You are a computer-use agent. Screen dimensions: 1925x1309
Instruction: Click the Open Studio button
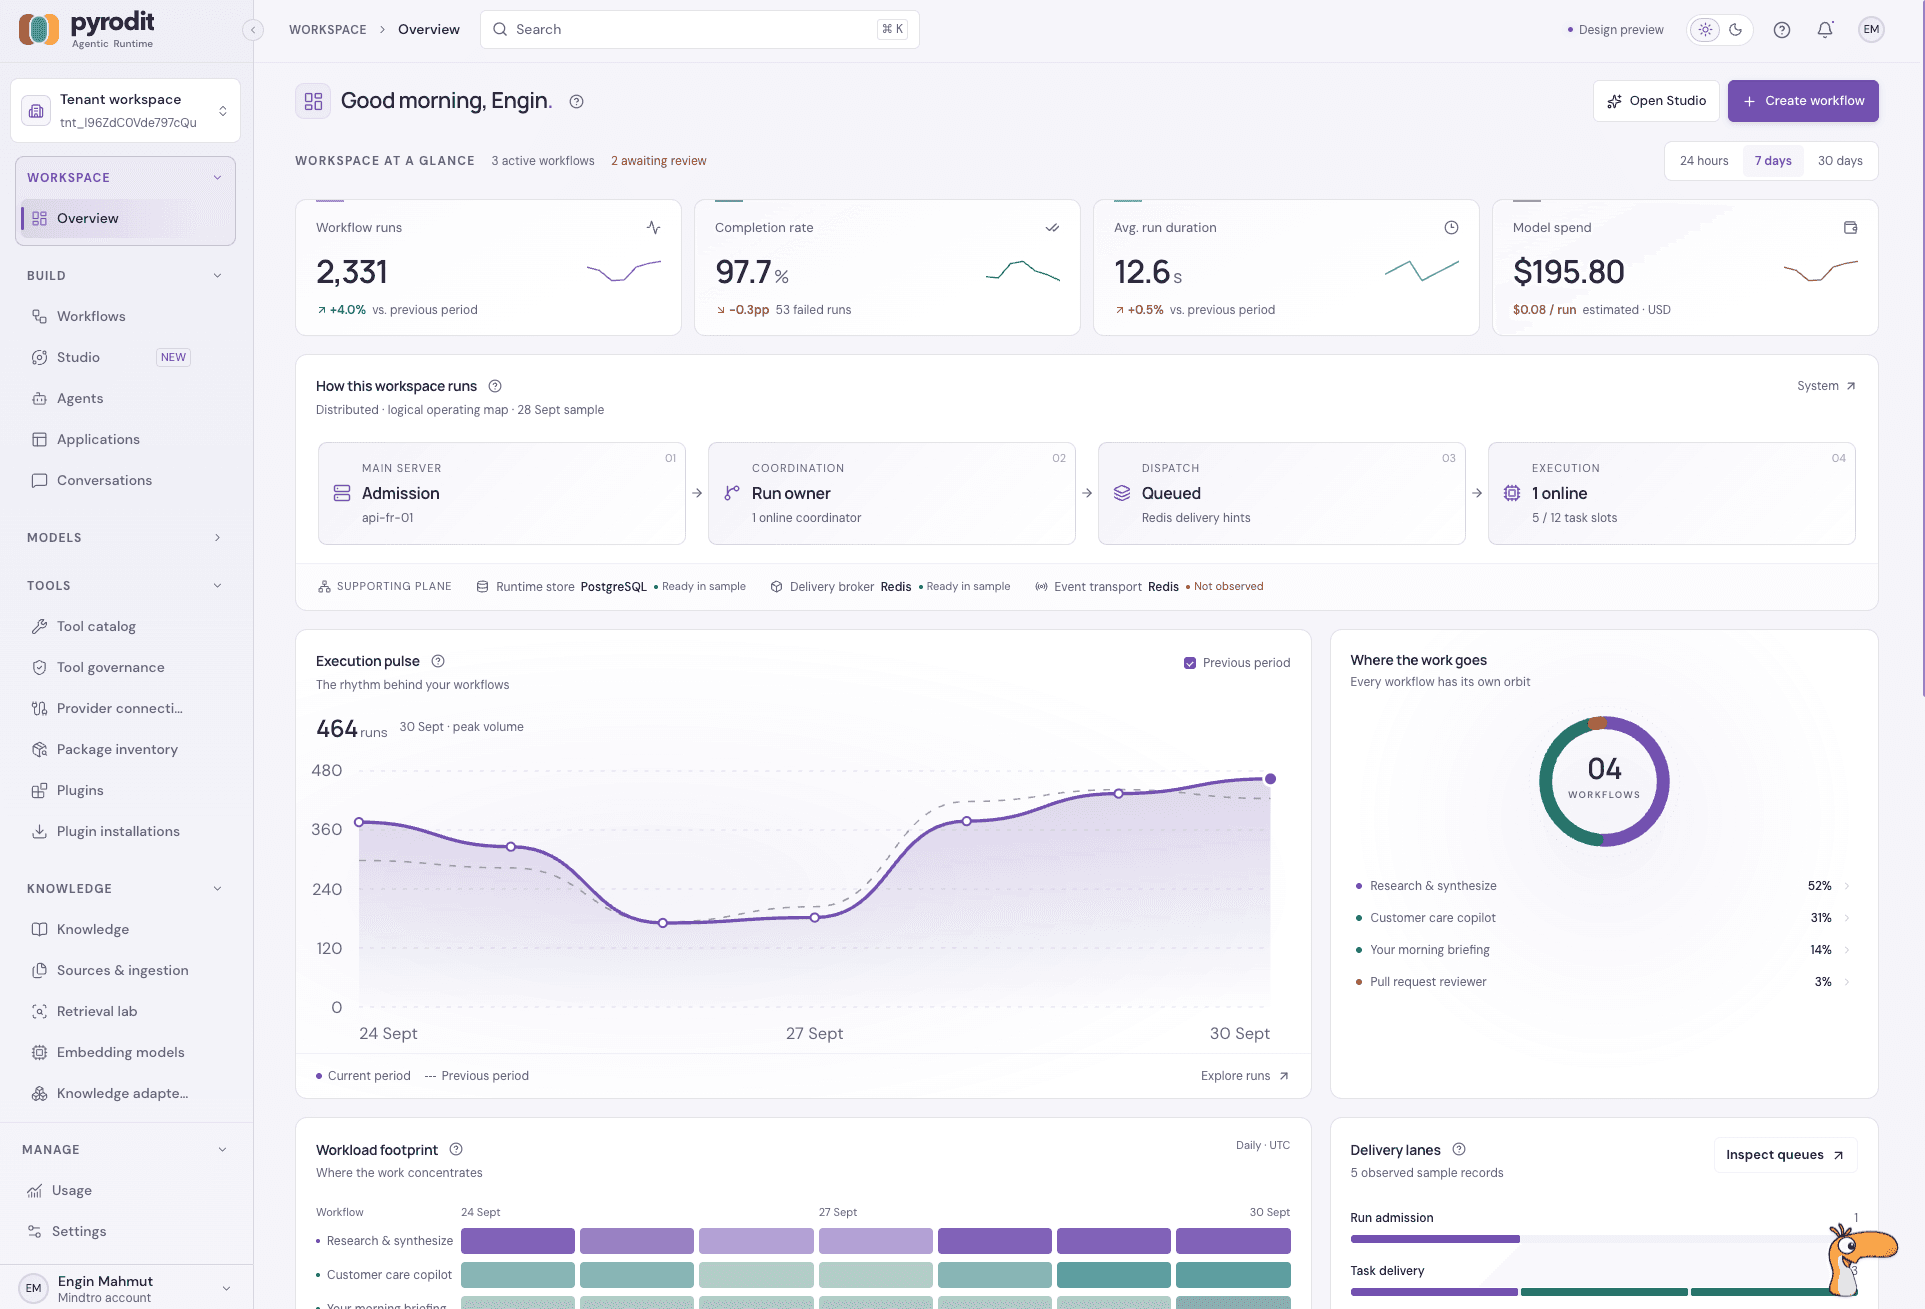1656,101
